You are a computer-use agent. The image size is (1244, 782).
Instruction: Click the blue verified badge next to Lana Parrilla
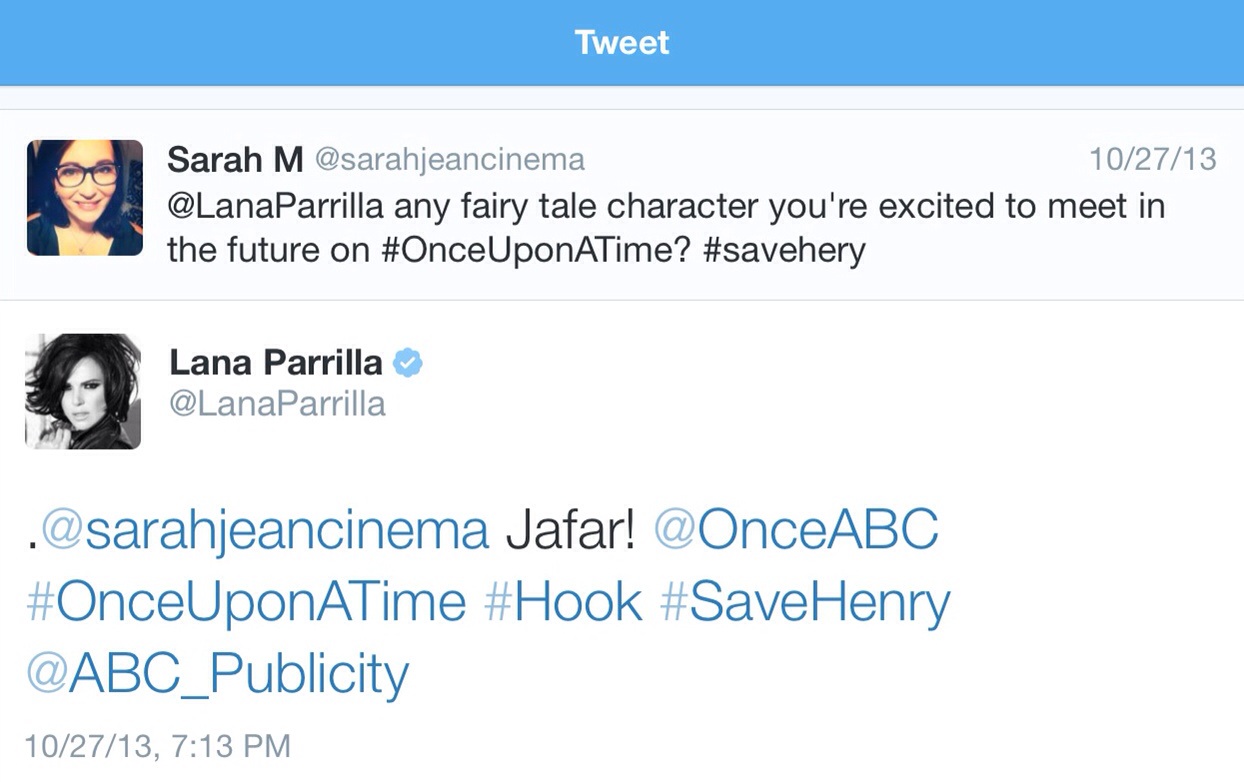point(407,363)
